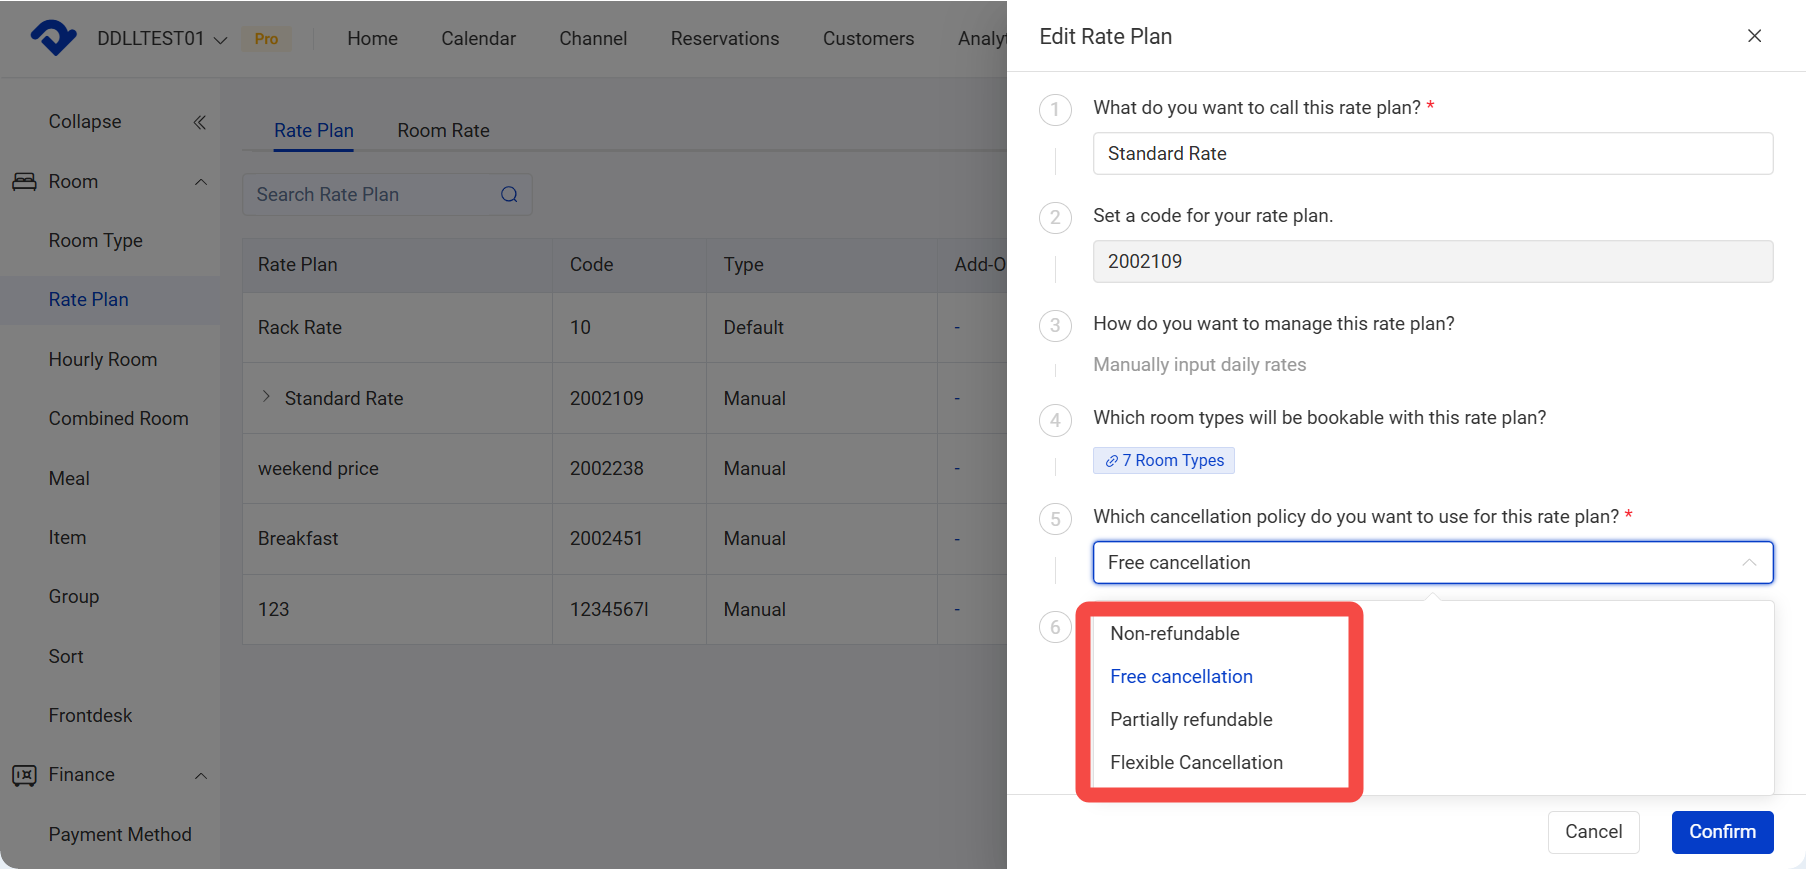1806x869 pixels.
Task: Select Free cancellation option in list
Action: pos(1181,676)
